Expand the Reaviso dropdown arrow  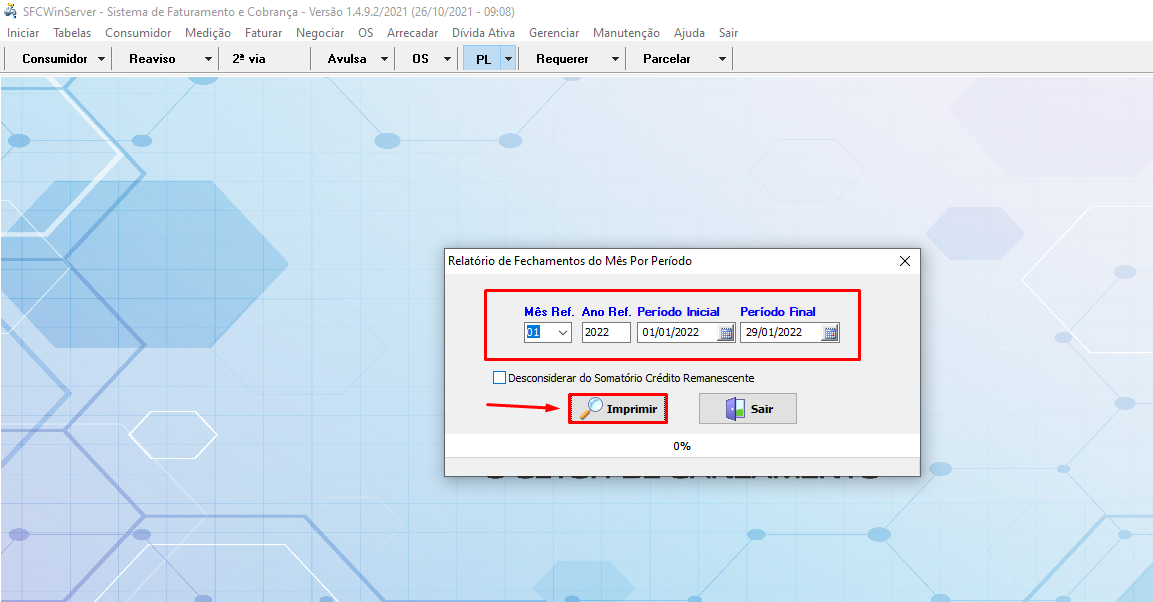click(208, 59)
